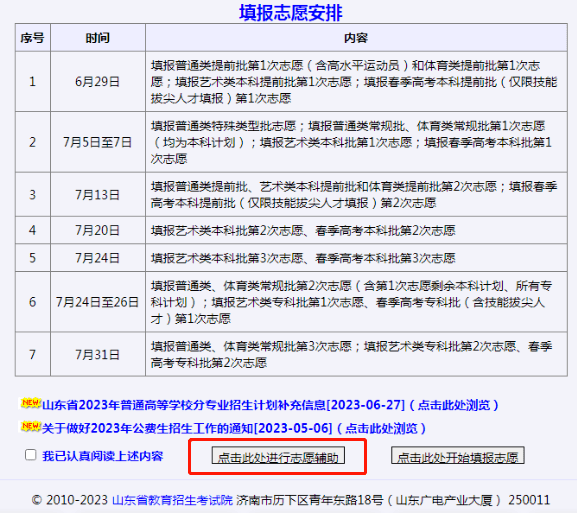Click the 序号 column header

(33, 38)
